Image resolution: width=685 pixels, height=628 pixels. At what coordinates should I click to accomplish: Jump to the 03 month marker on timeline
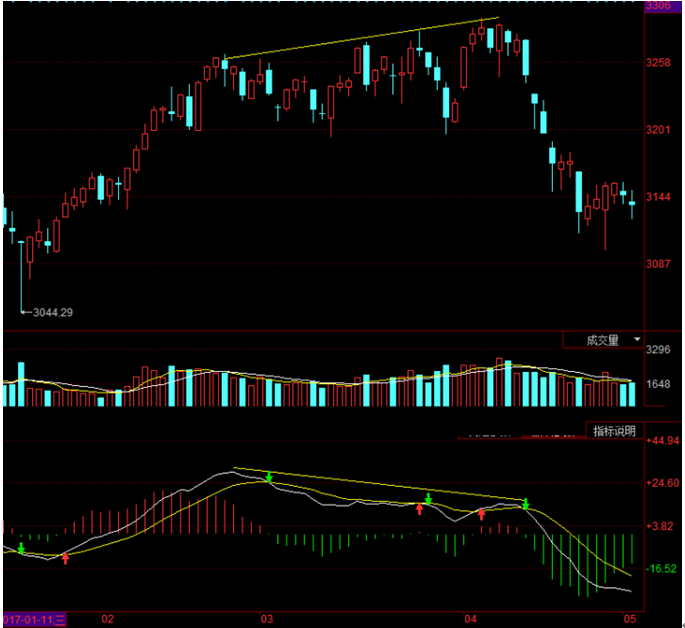coord(266,618)
